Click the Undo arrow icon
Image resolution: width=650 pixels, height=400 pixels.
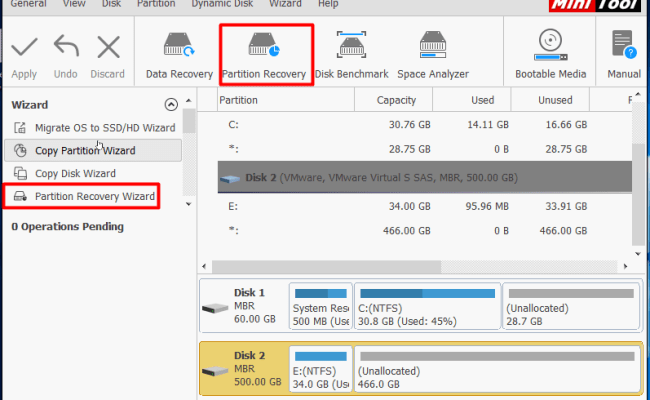[x=66, y=46]
